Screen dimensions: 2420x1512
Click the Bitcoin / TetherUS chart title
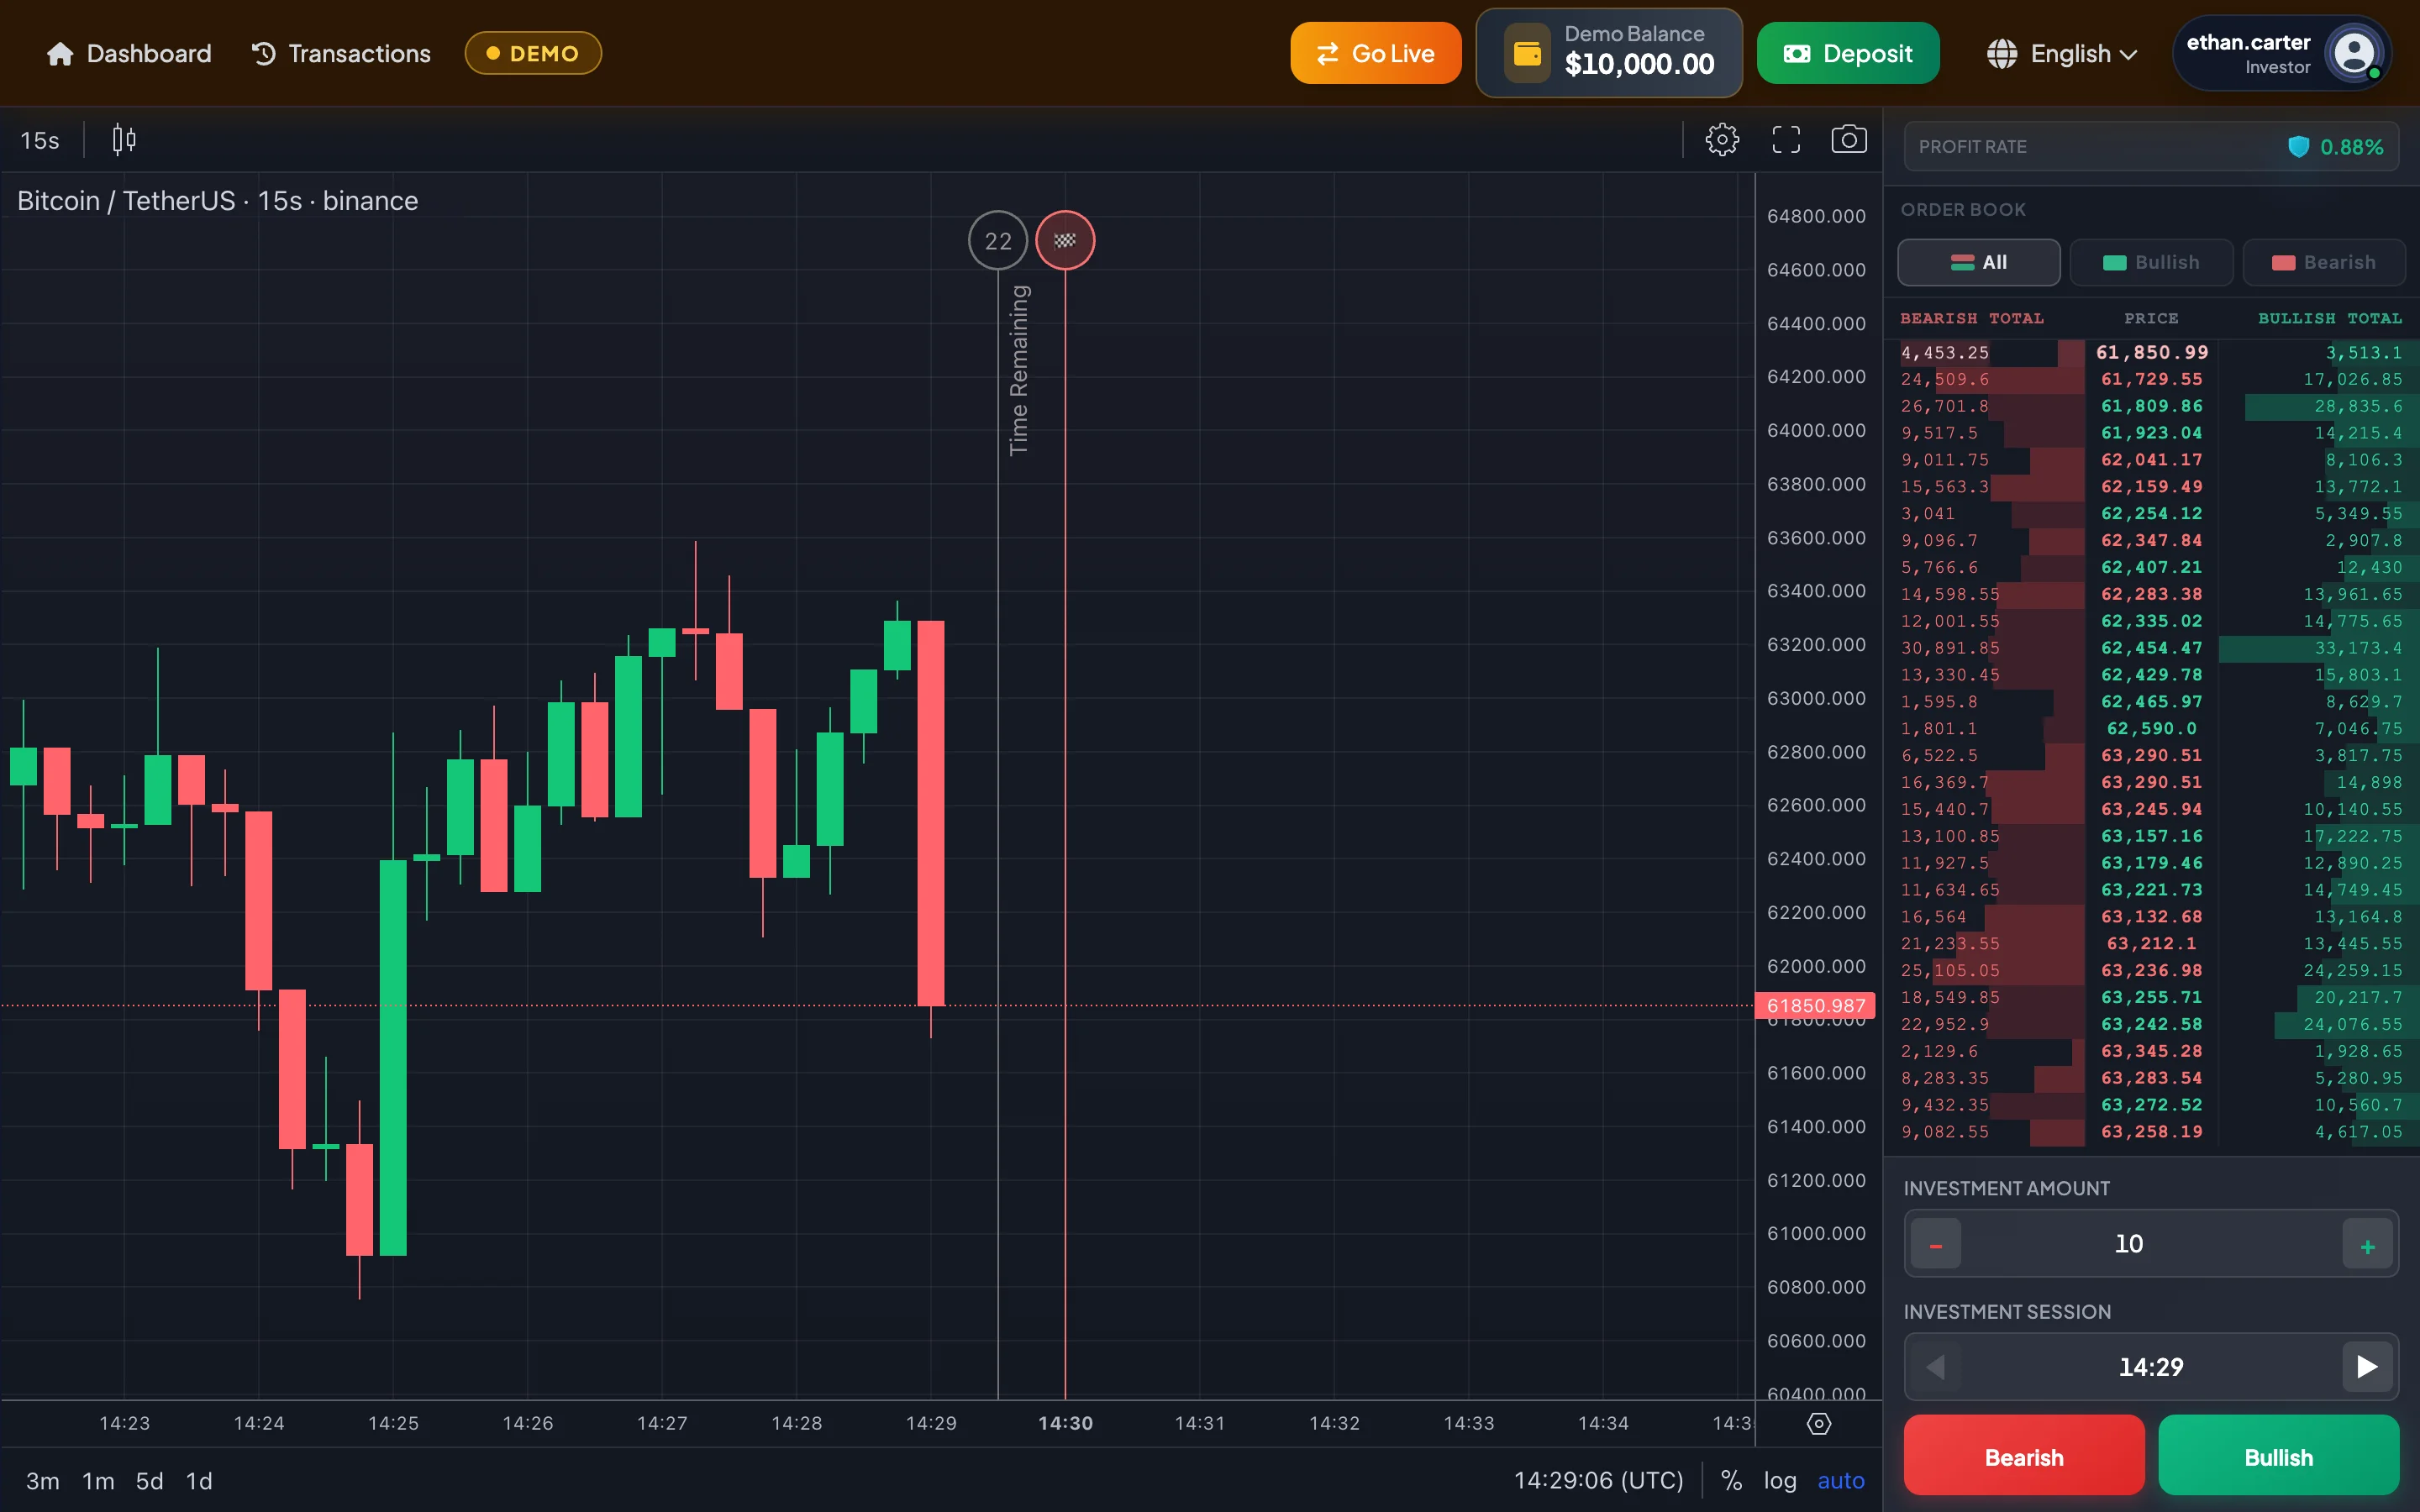coord(217,201)
